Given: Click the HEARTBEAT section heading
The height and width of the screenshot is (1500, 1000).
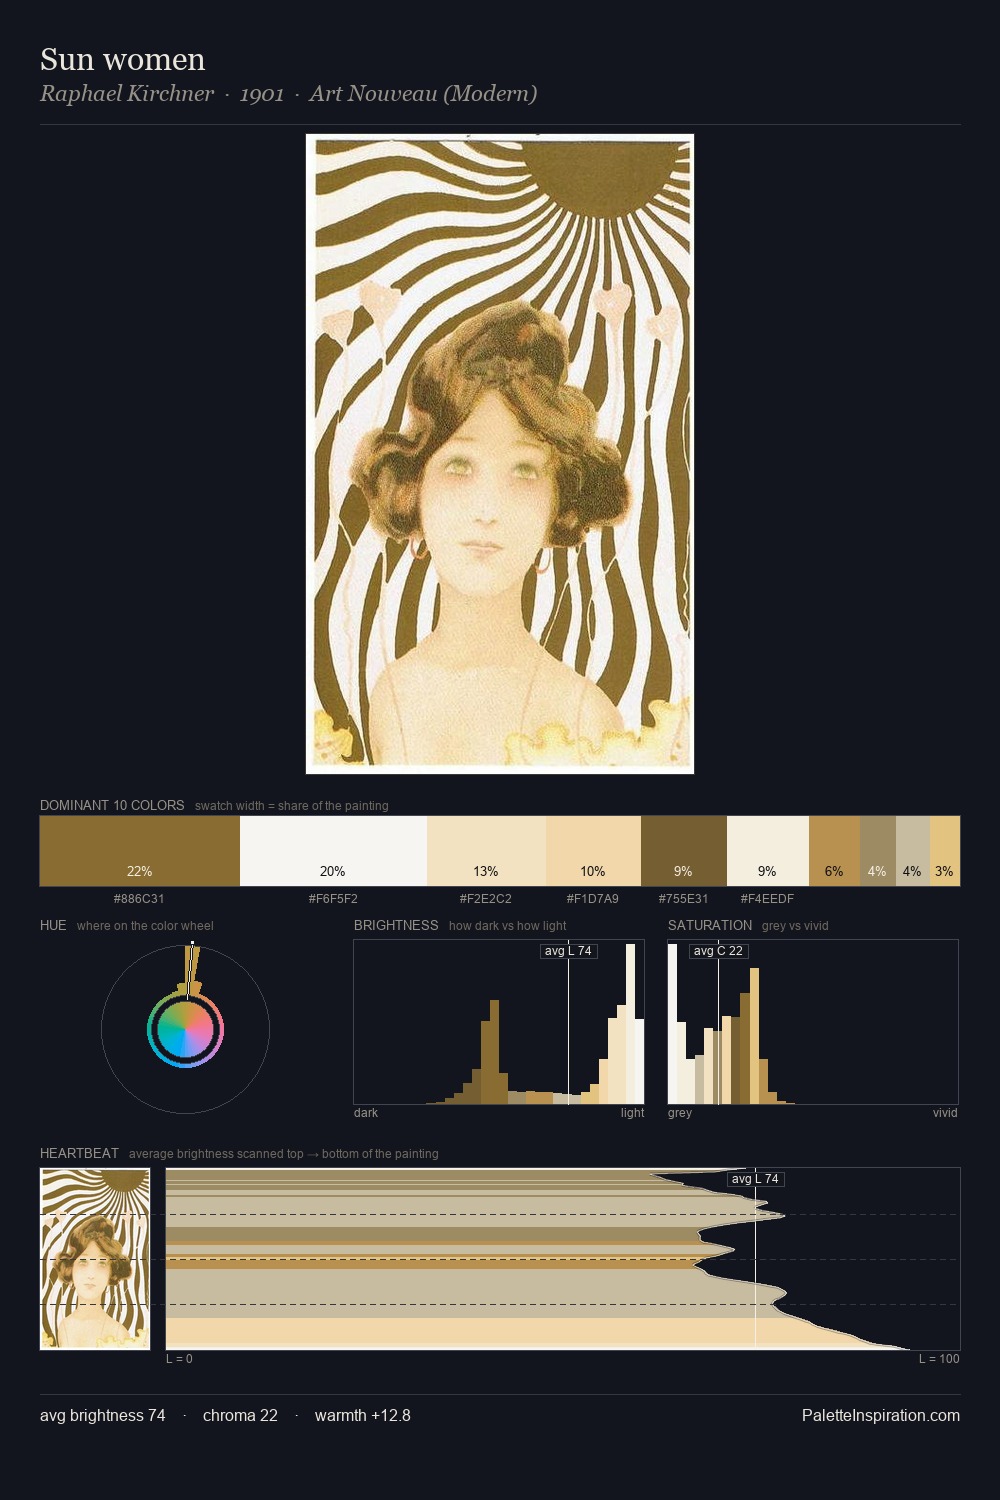Looking at the screenshot, I should point(79,1153).
